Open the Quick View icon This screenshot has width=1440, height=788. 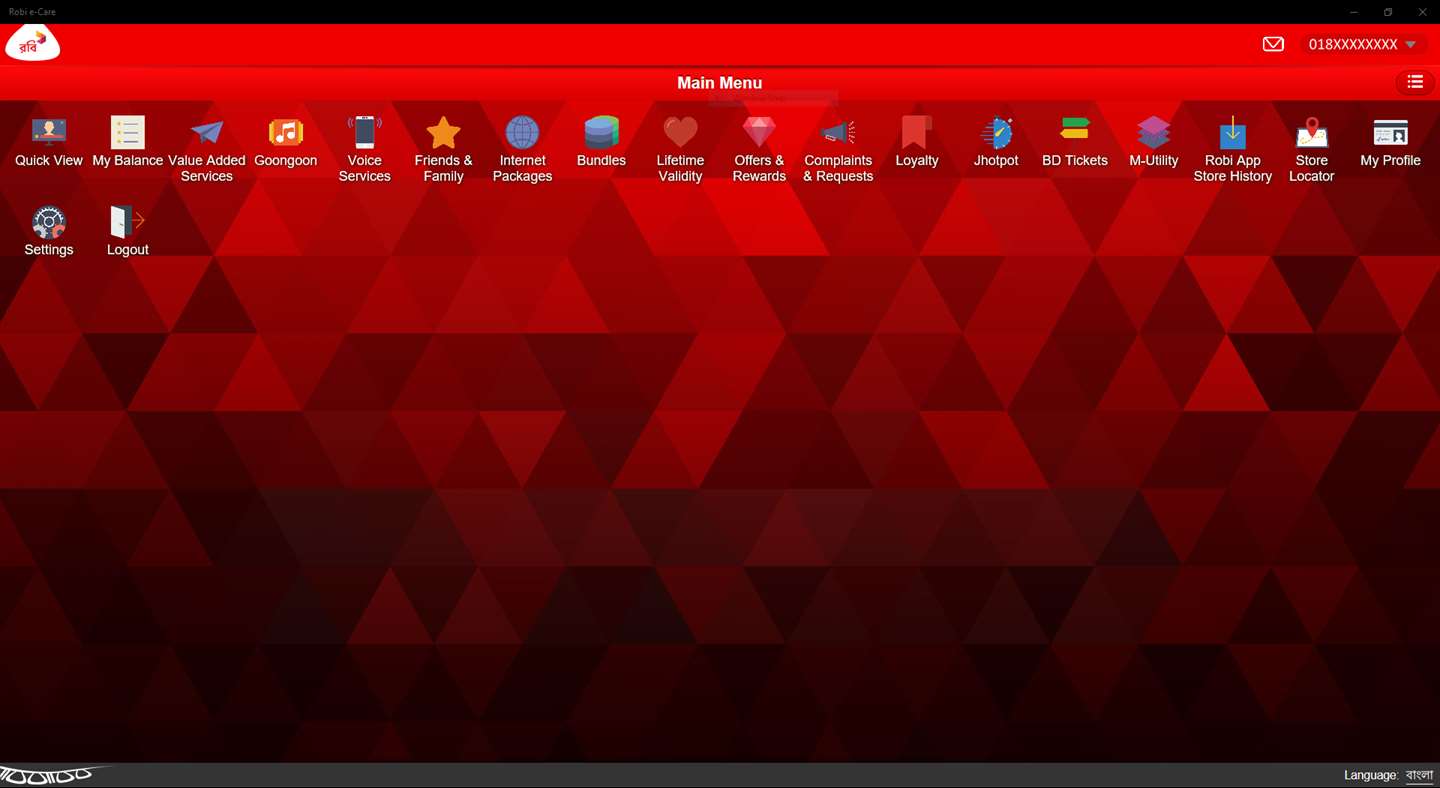48,133
